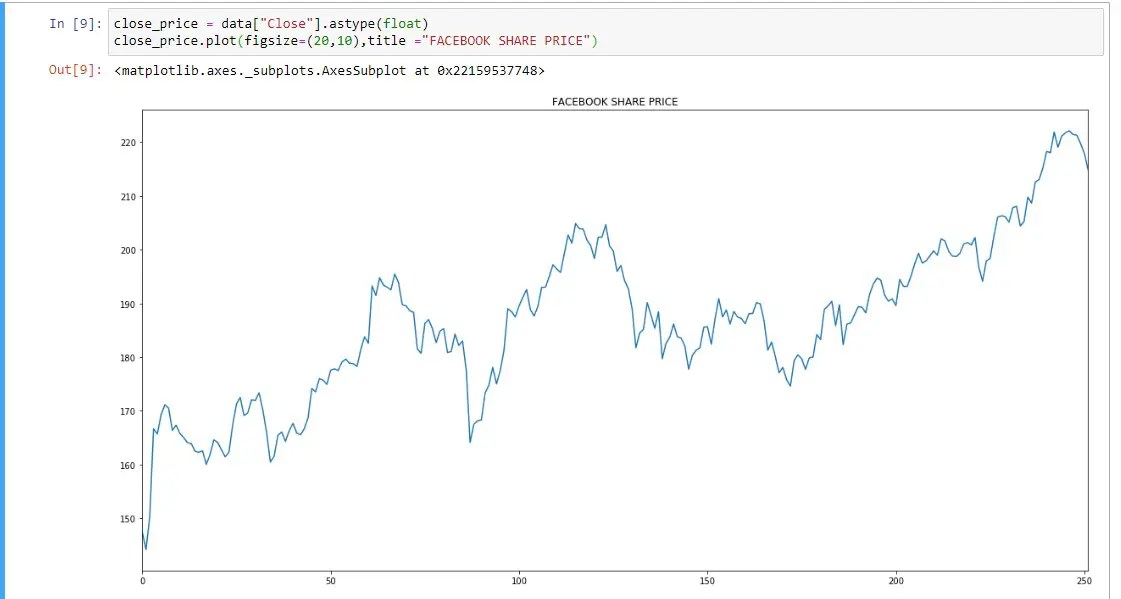The height and width of the screenshot is (599, 1121).
Task: Click the AxesSubplot output text
Action: pos(329,70)
